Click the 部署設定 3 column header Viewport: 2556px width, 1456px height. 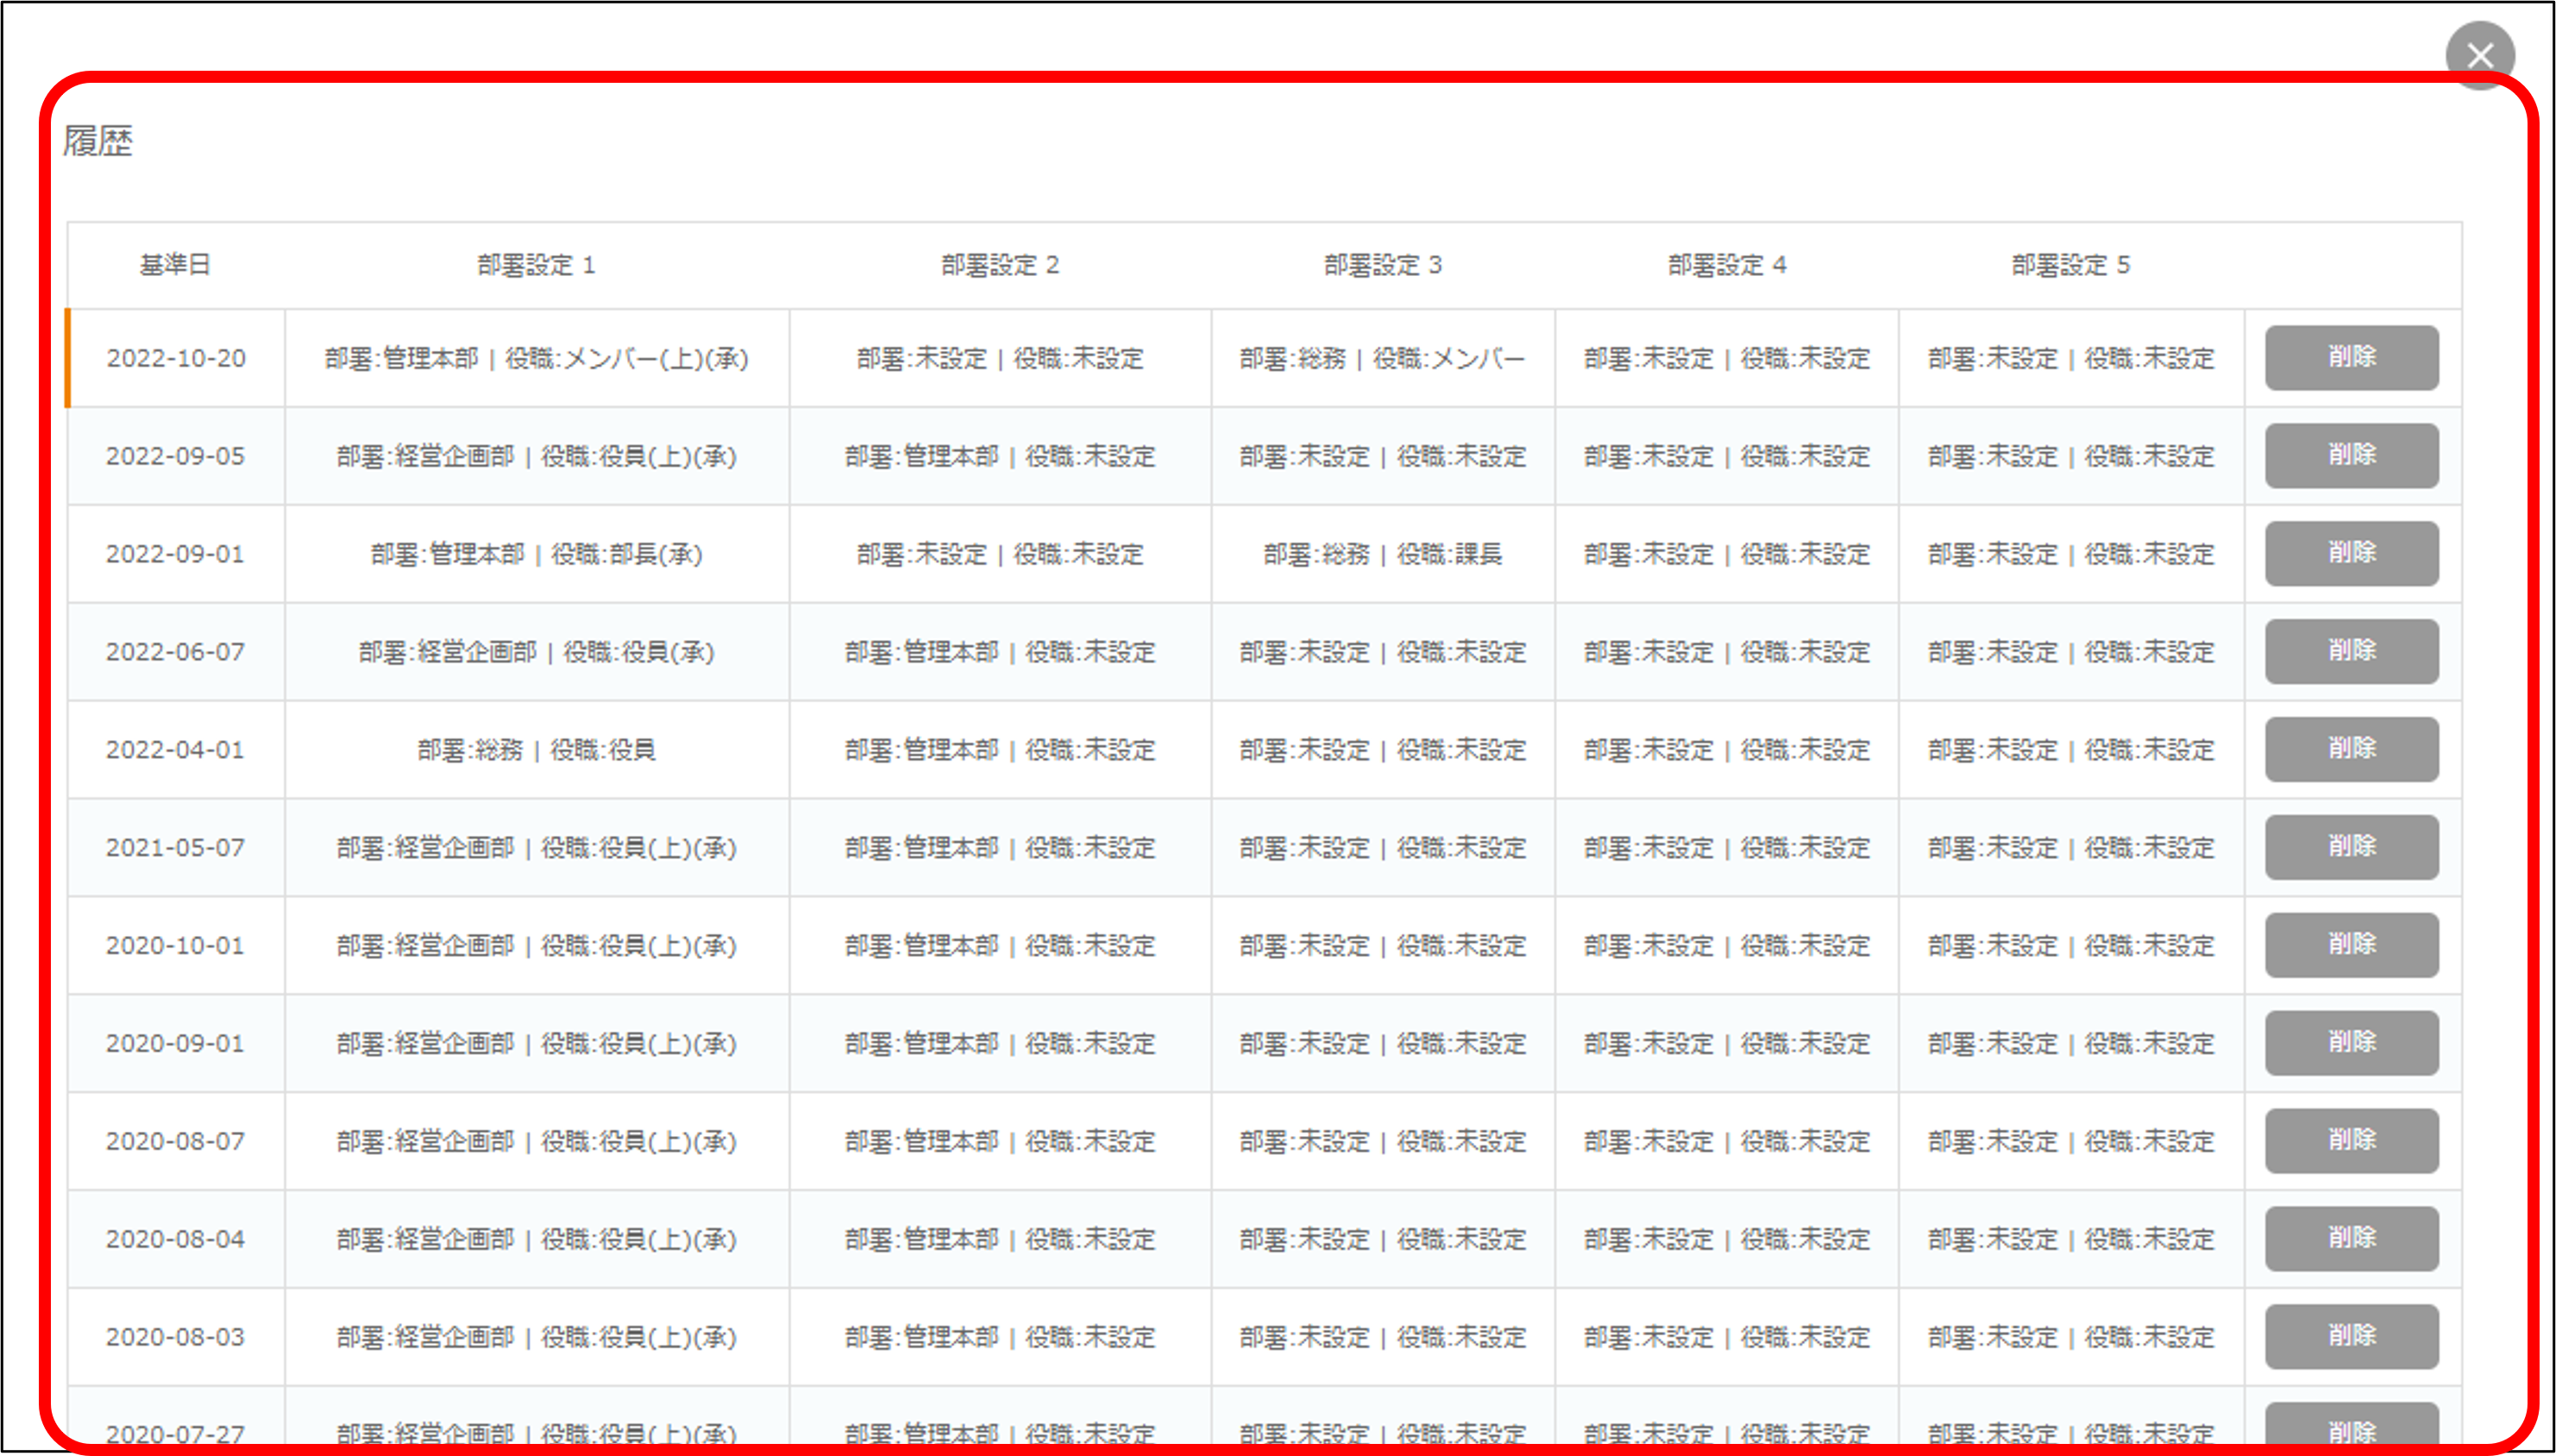(x=1382, y=265)
